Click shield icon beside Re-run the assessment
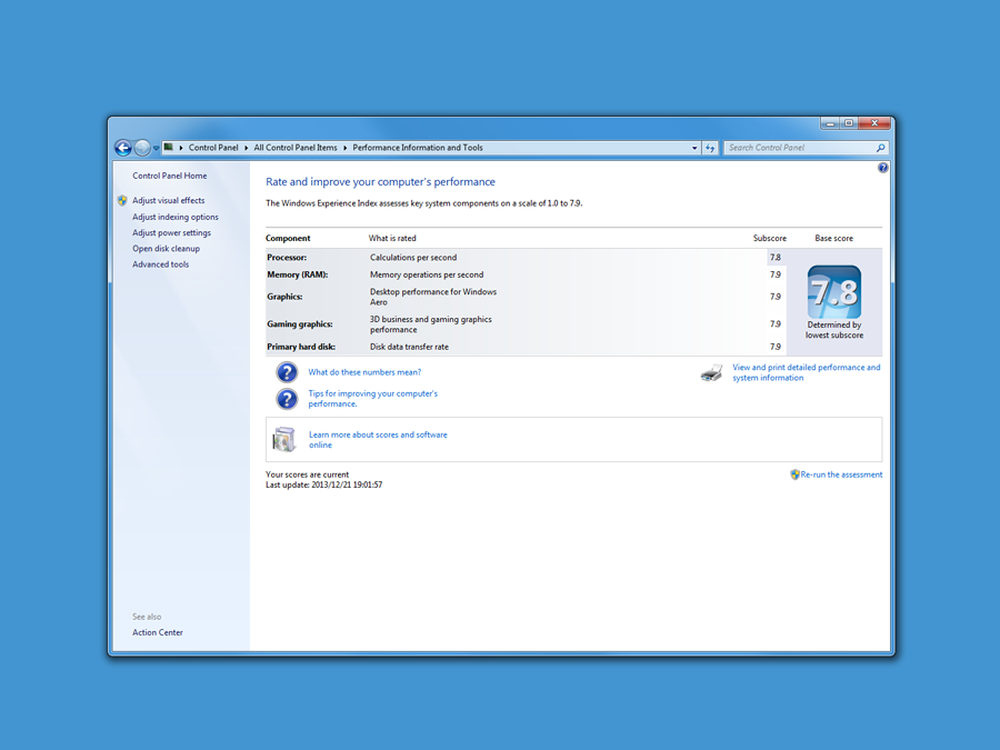Screen dimensions: 1000x750 coord(795,474)
